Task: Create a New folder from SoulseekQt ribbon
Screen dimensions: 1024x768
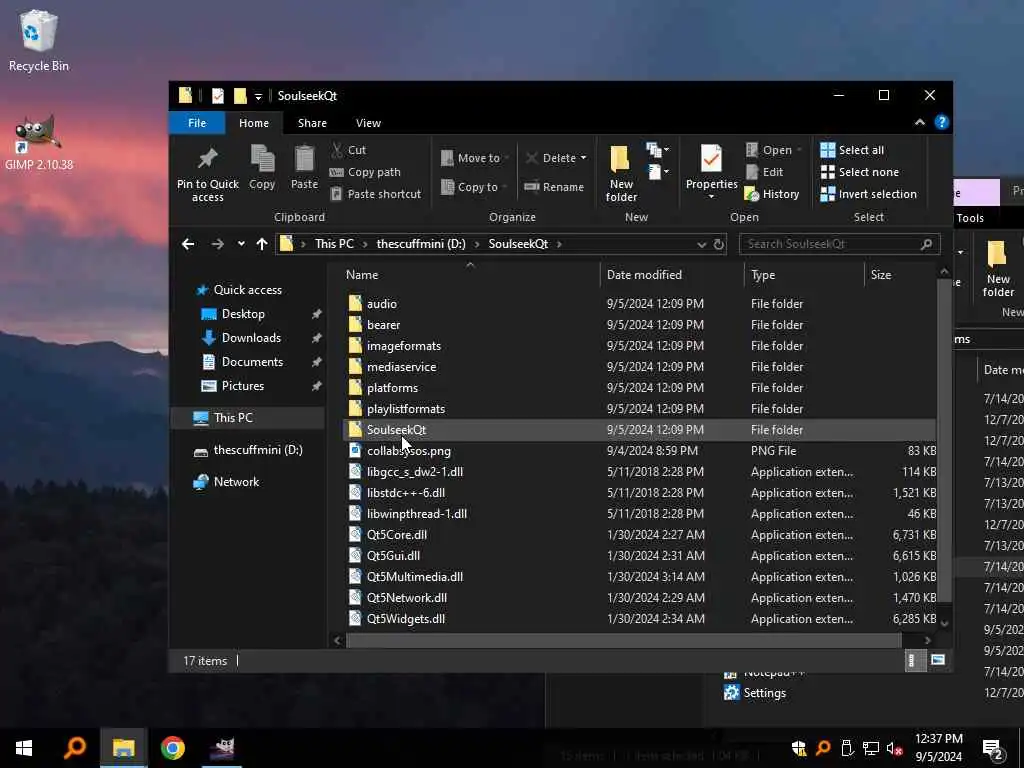Action: tap(621, 174)
